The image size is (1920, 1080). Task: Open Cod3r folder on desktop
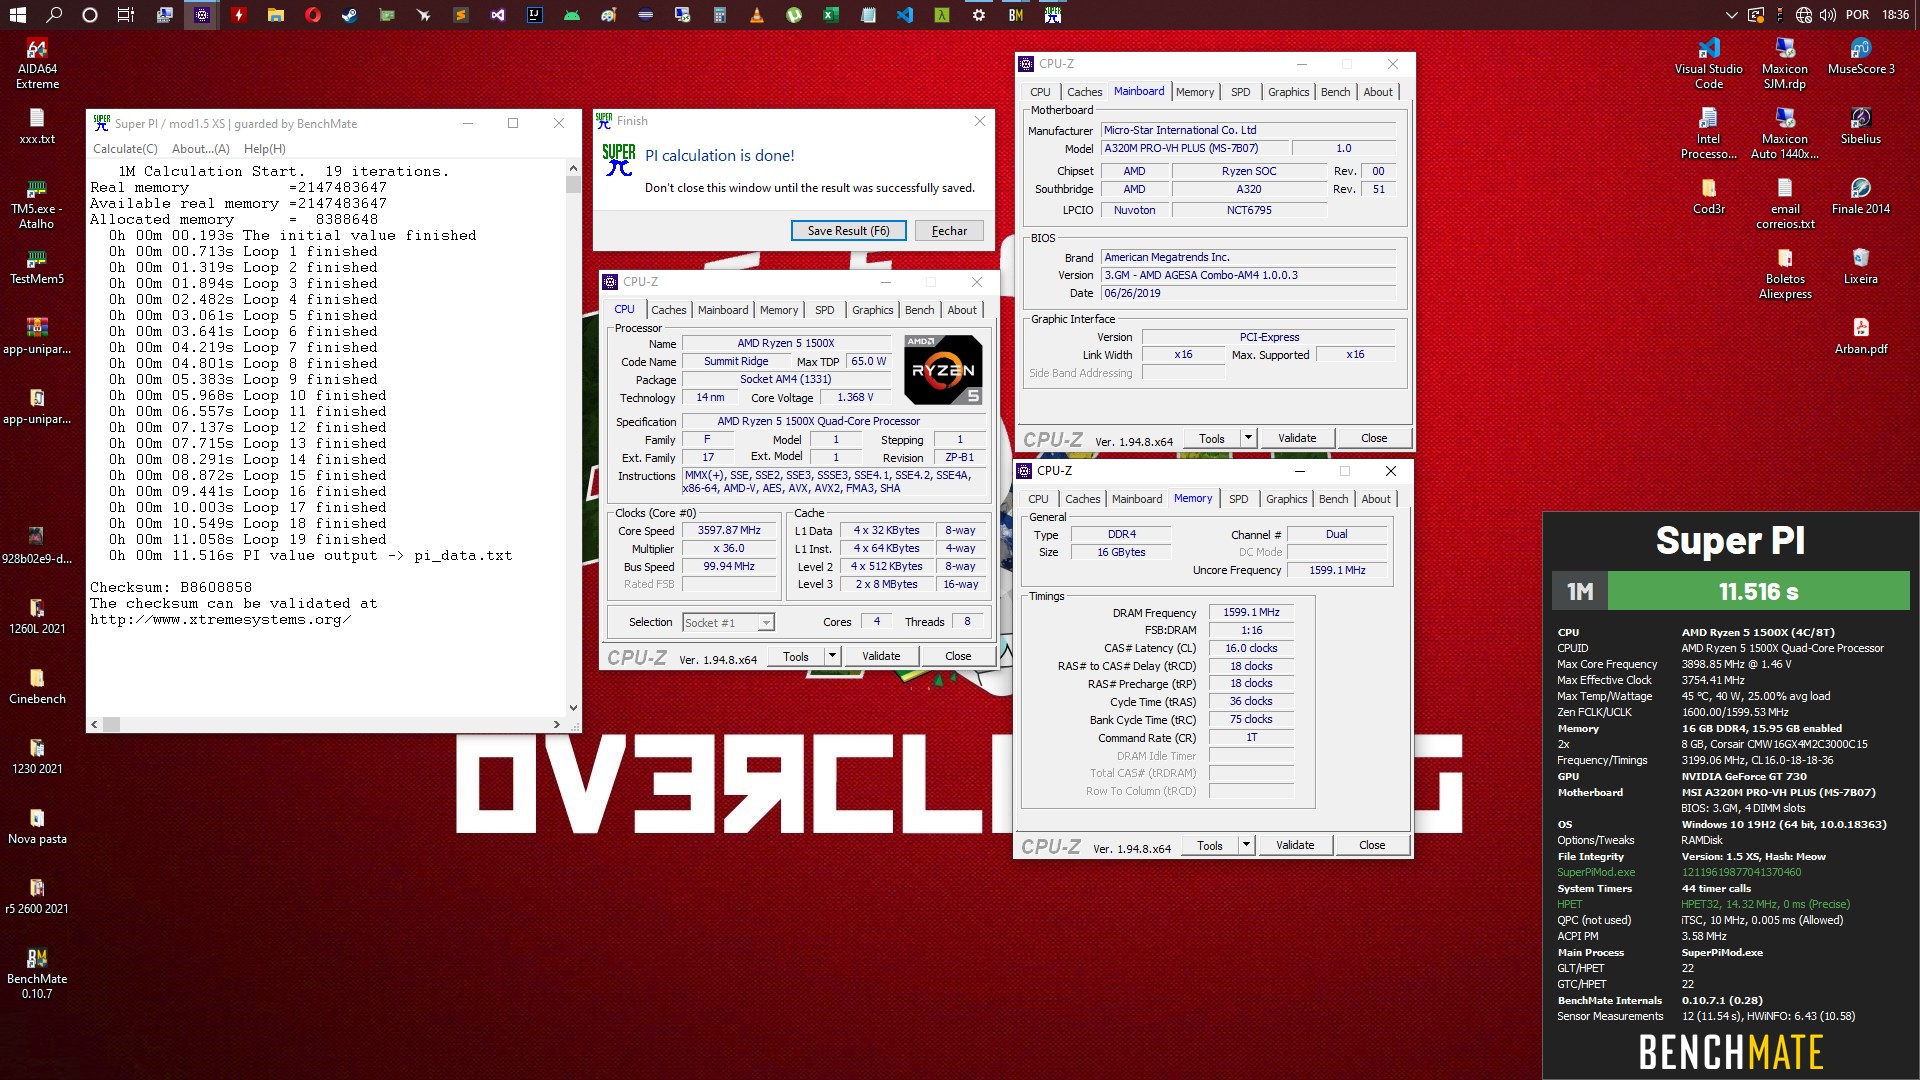pos(1708,196)
